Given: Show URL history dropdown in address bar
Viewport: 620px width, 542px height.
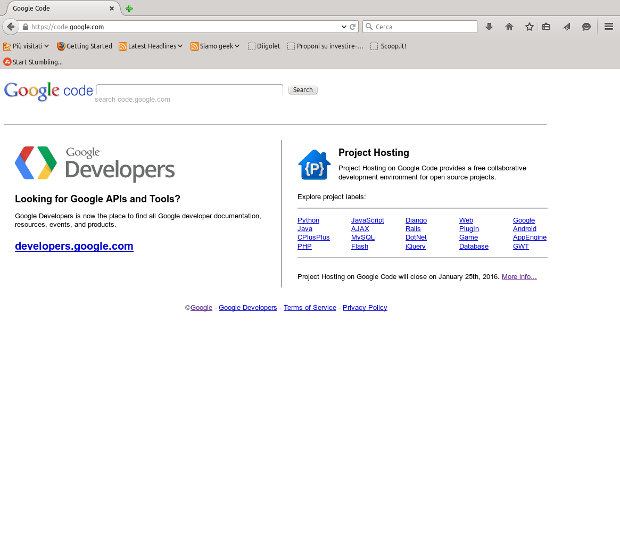Looking at the screenshot, I should 343,27.
